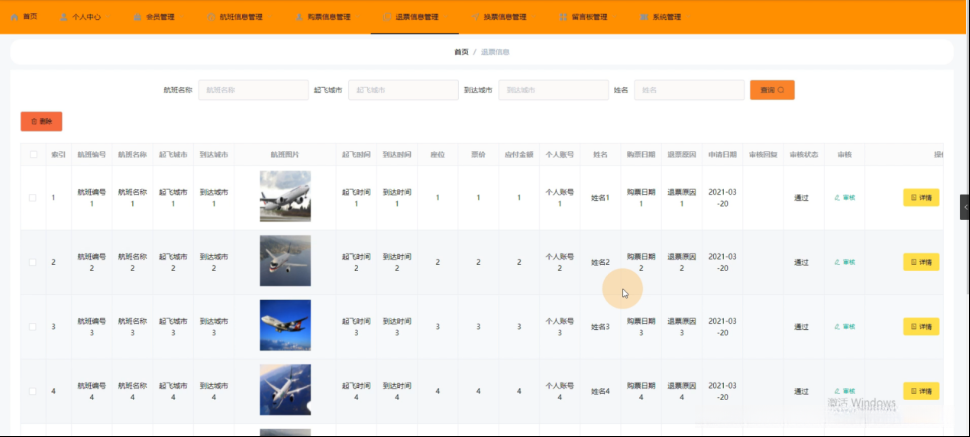Click the 审核 review icon for row 2
Image resolution: width=970 pixels, height=437 pixels.
click(844, 262)
